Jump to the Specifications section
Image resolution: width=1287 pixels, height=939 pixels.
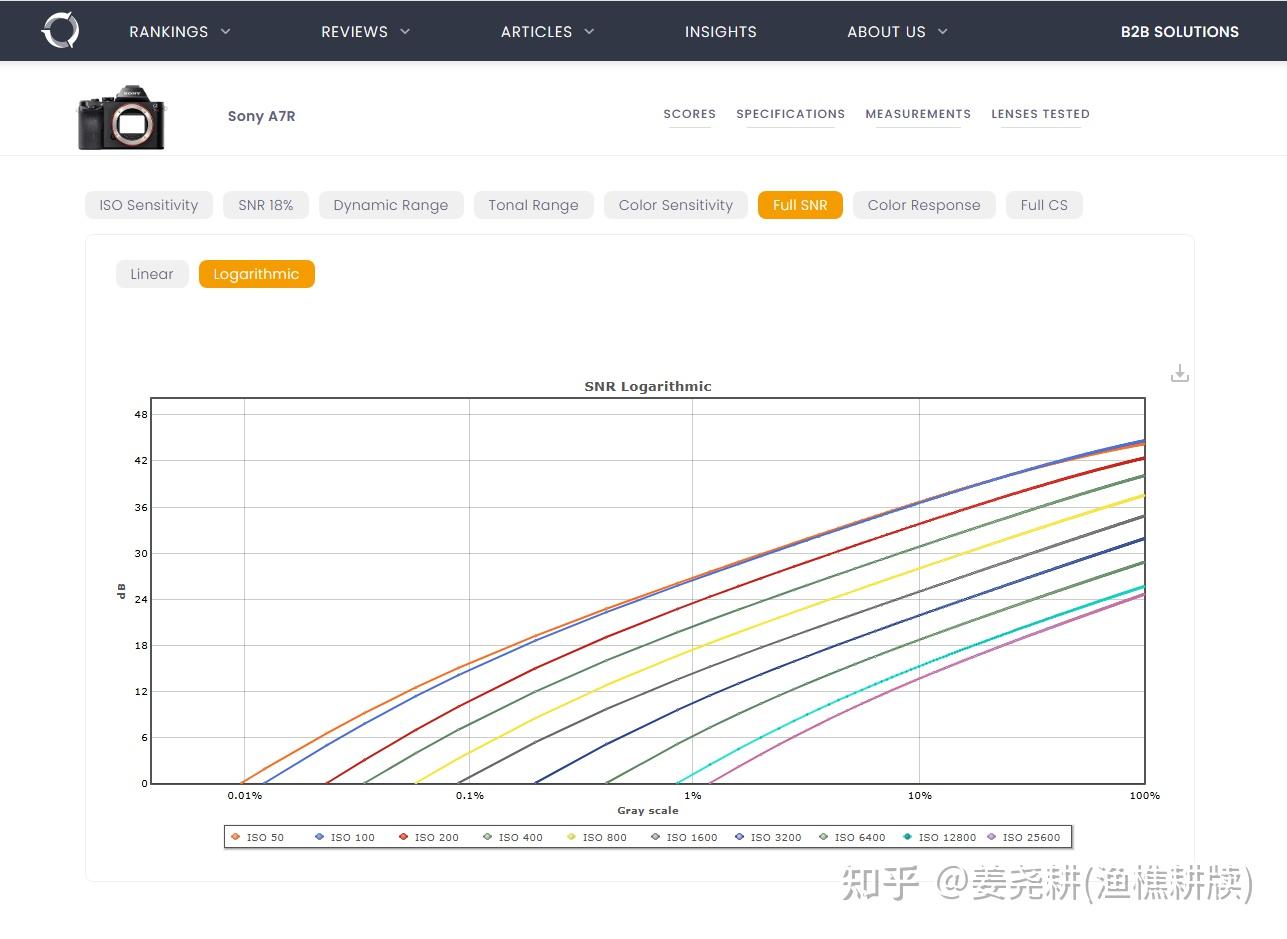790,114
